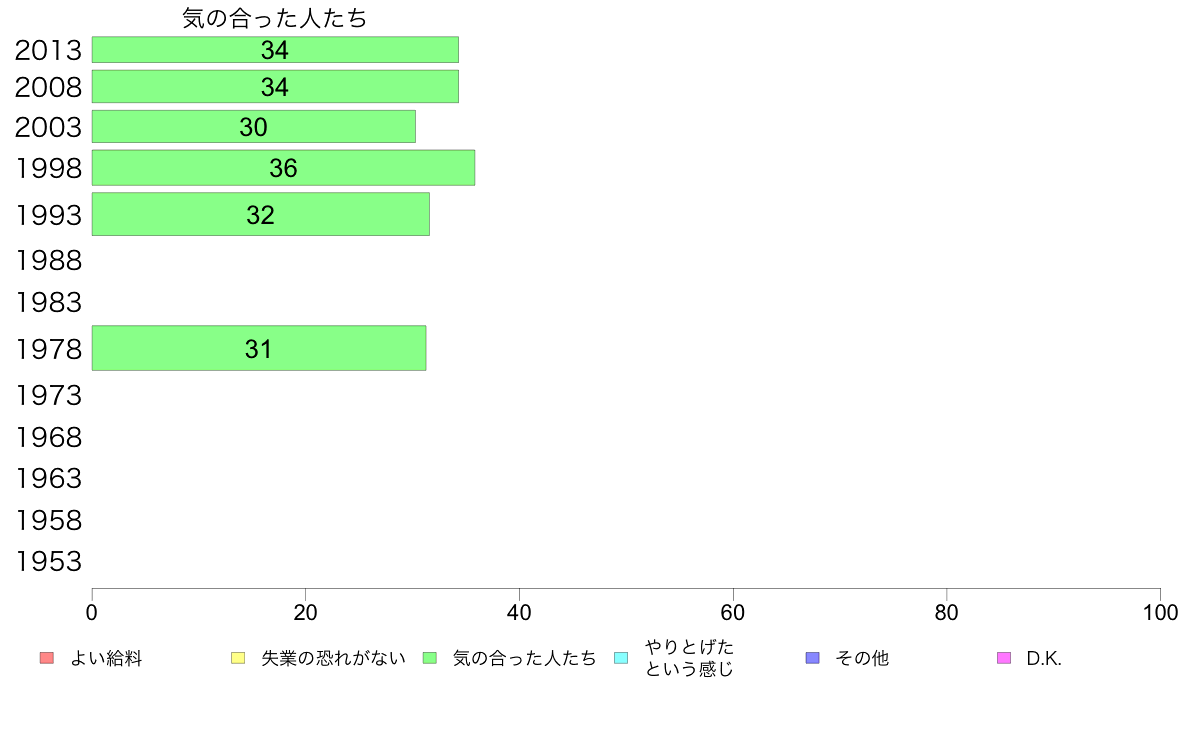1188x736 pixels.
Task: Select the 1998 bar labeled 36
Action: 283,168
